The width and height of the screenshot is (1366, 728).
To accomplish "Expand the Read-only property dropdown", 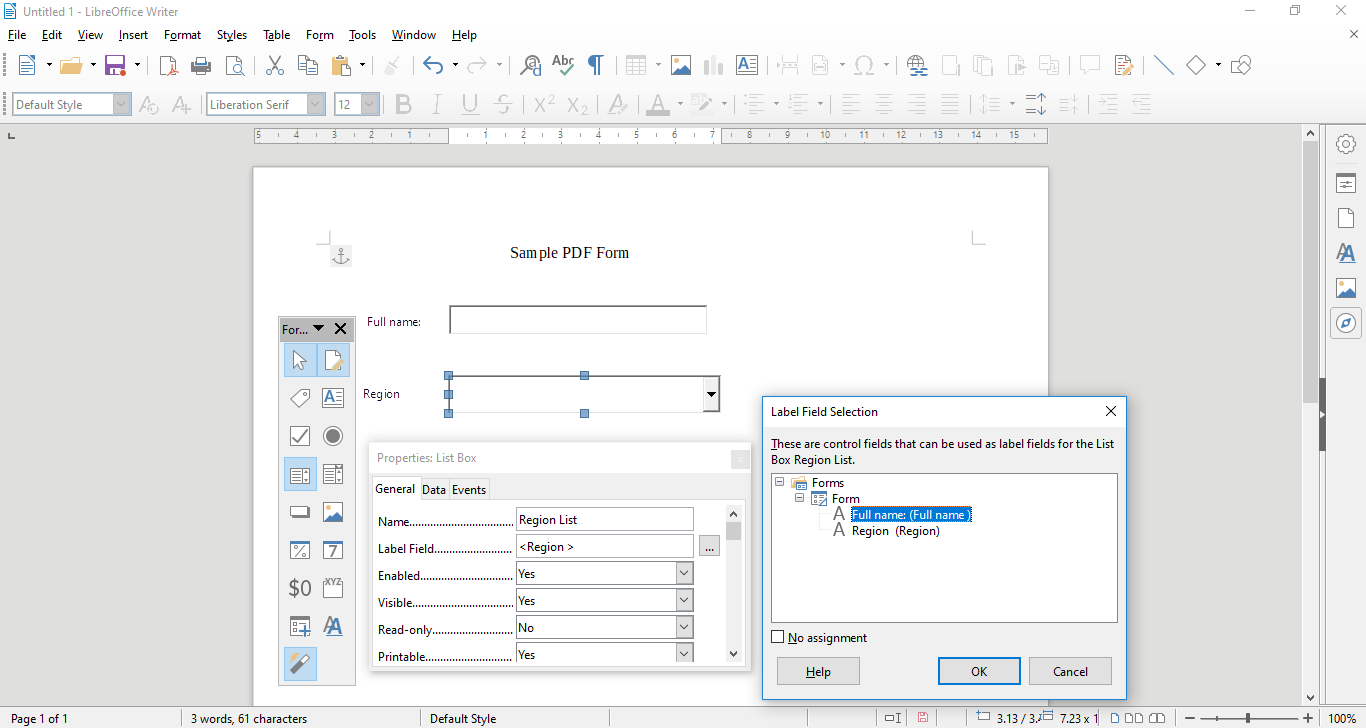I will coord(684,628).
